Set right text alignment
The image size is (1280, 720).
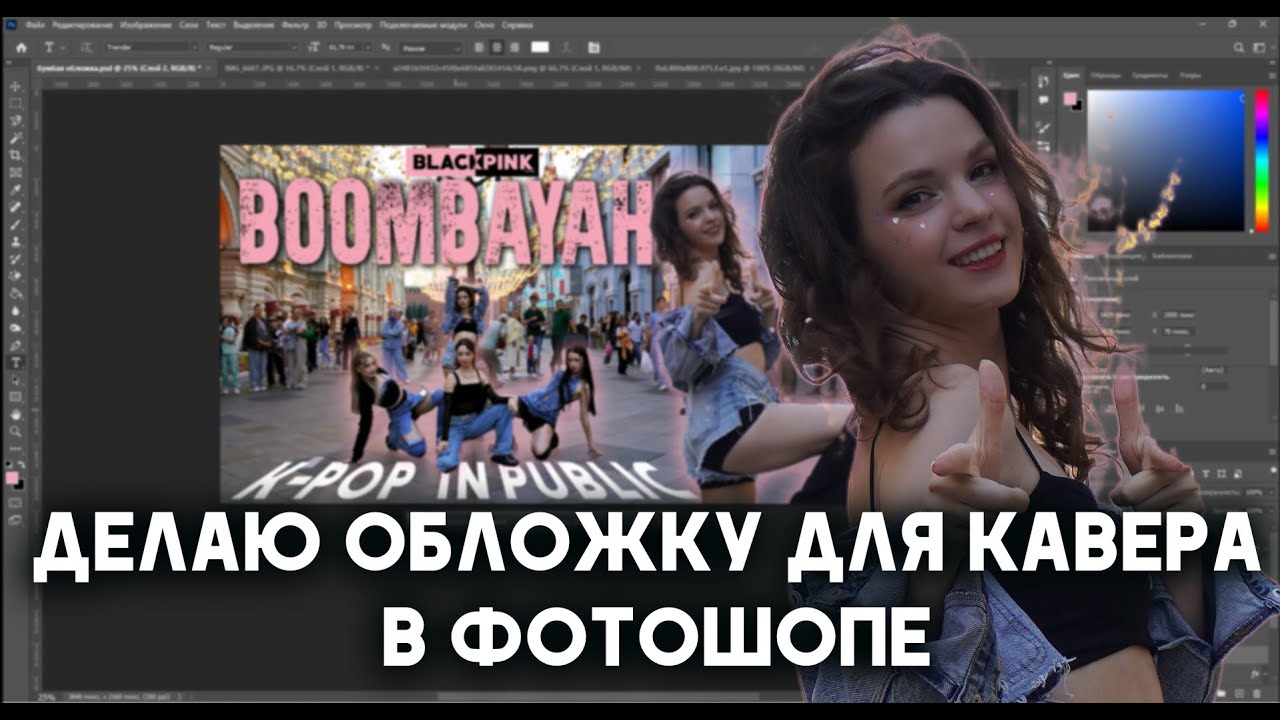[514, 47]
